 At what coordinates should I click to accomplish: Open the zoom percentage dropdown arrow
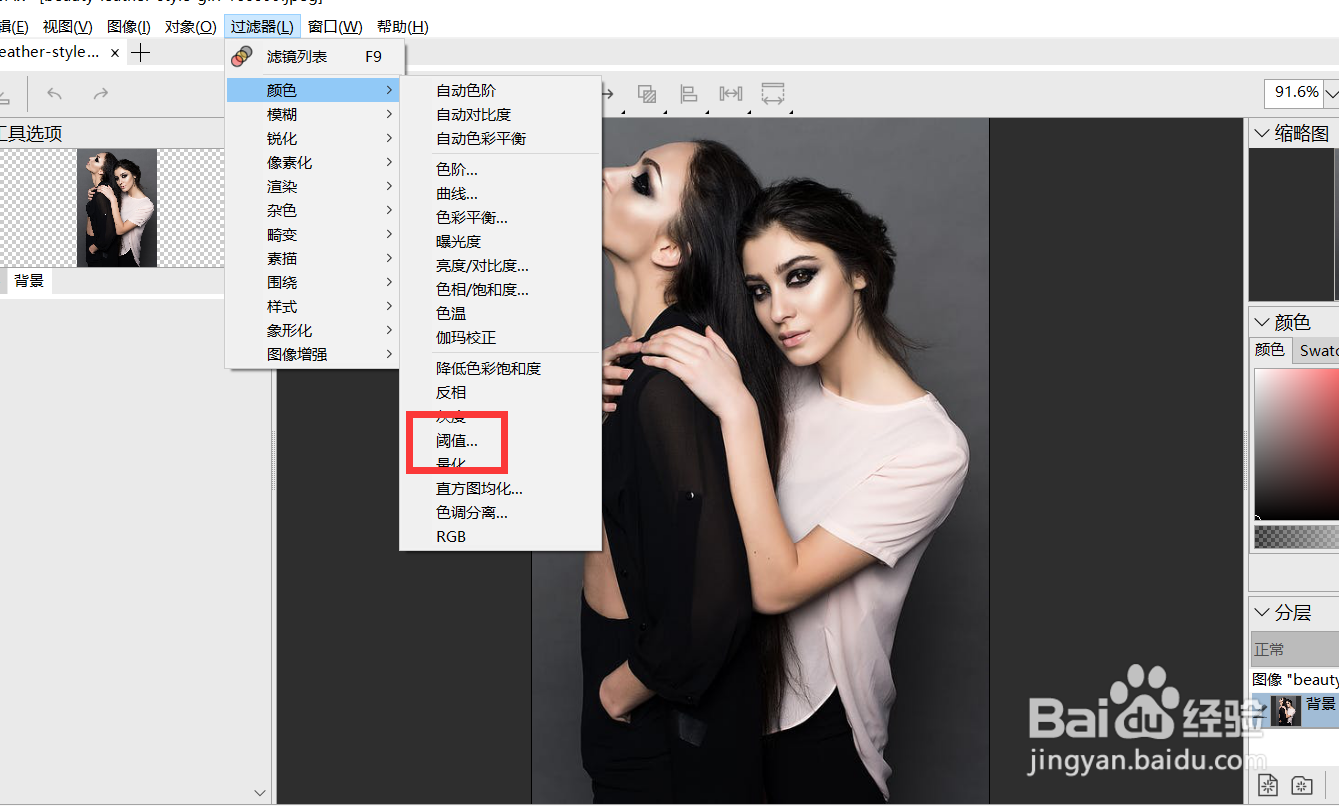(x=1331, y=93)
